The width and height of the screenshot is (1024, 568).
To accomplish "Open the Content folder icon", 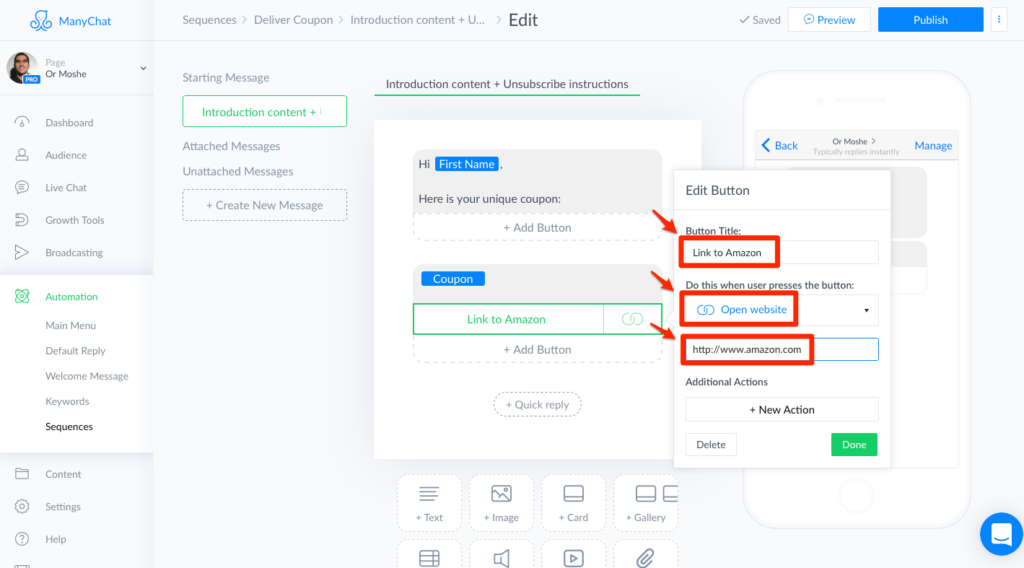I will [22, 474].
